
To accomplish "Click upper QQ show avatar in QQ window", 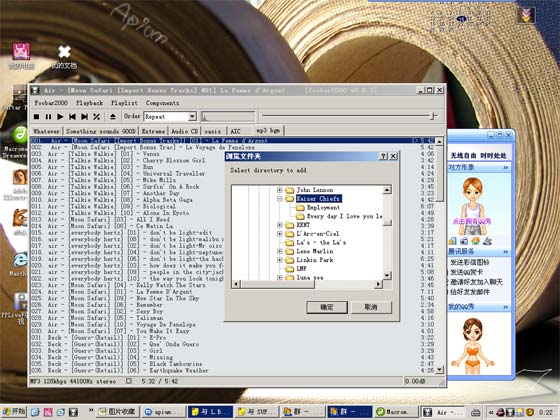I will click(472, 206).
